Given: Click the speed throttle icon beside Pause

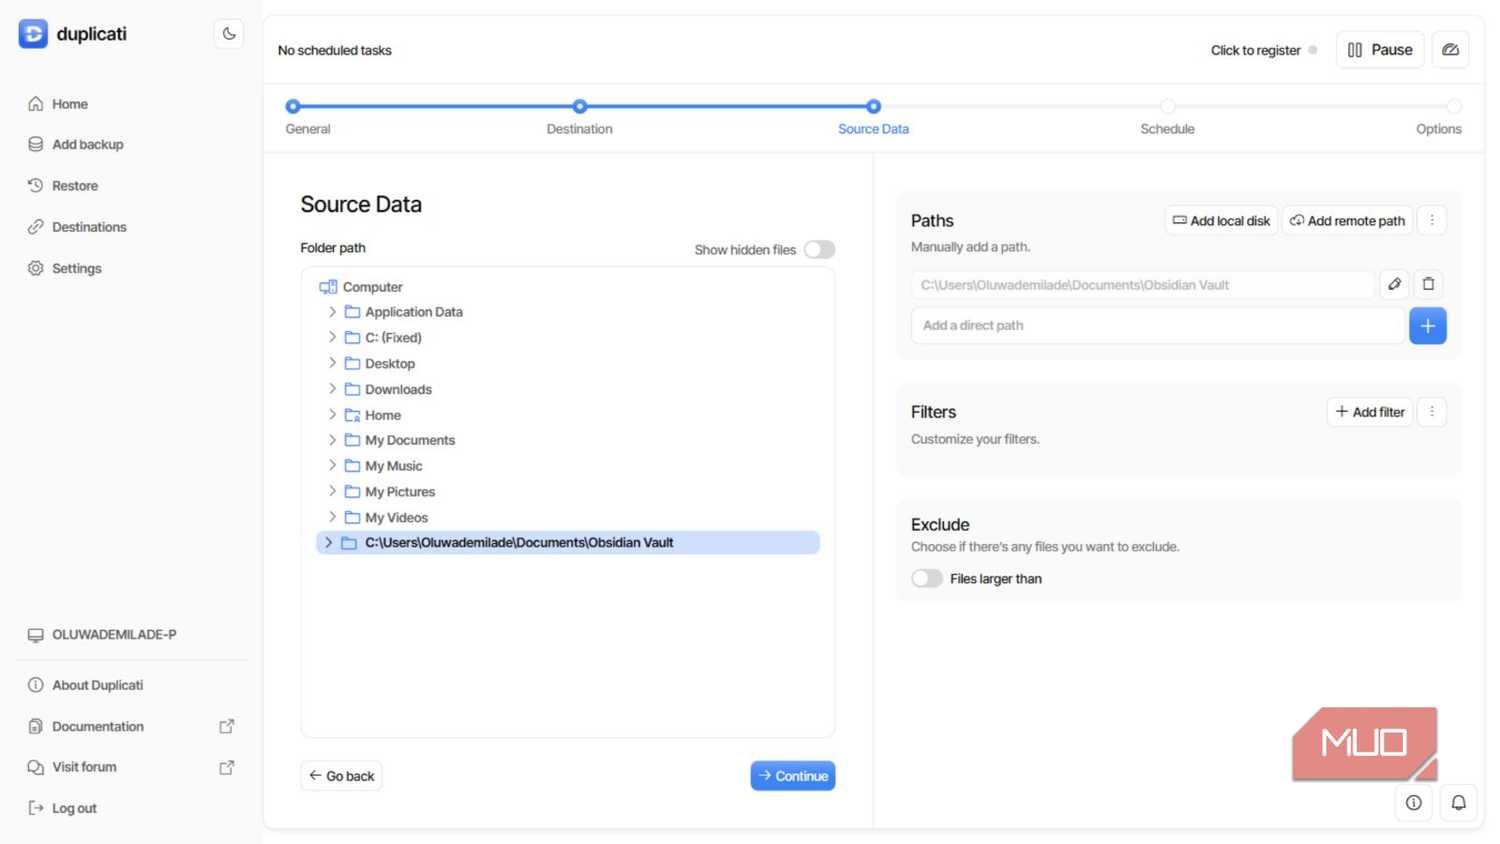Looking at the screenshot, I should (1450, 50).
